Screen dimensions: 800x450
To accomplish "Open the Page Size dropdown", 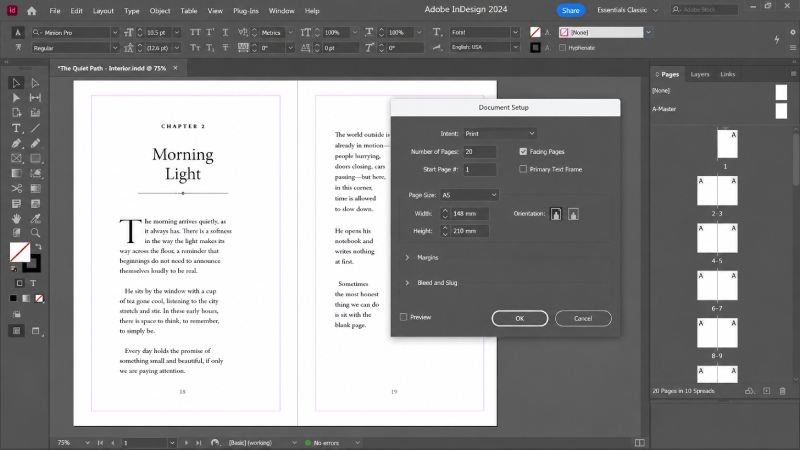I will coord(469,195).
